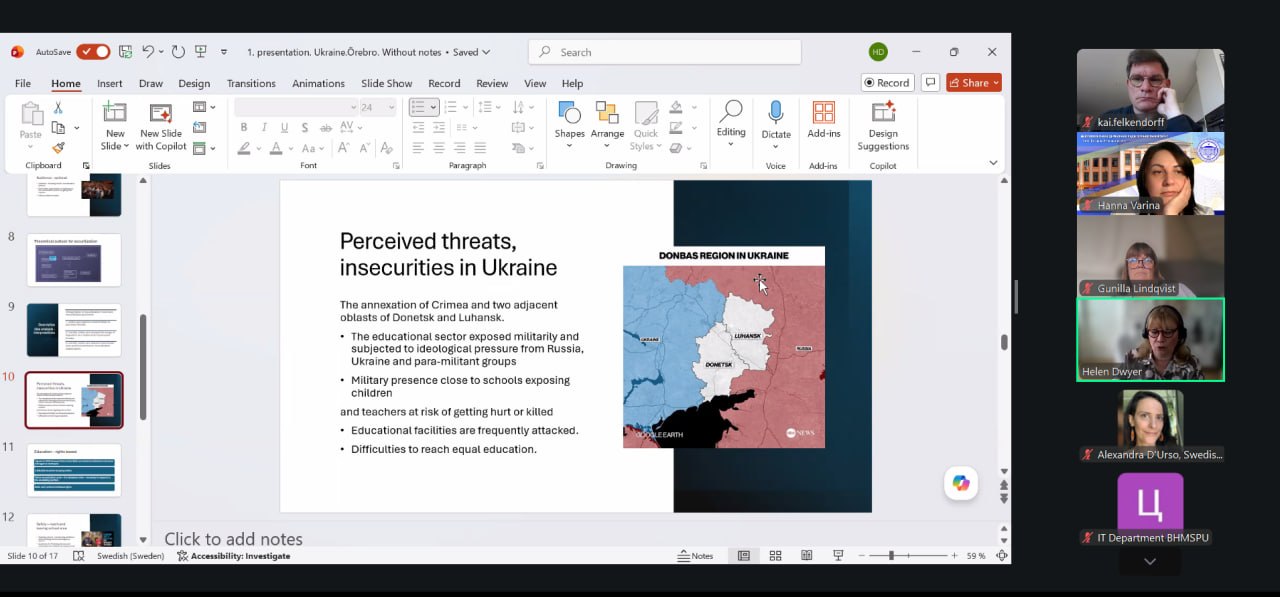Viewport: 1280px width, 597px height.
Task: Collapse the ribbon with chevron arrow
Action: click(x=993, y=162)
